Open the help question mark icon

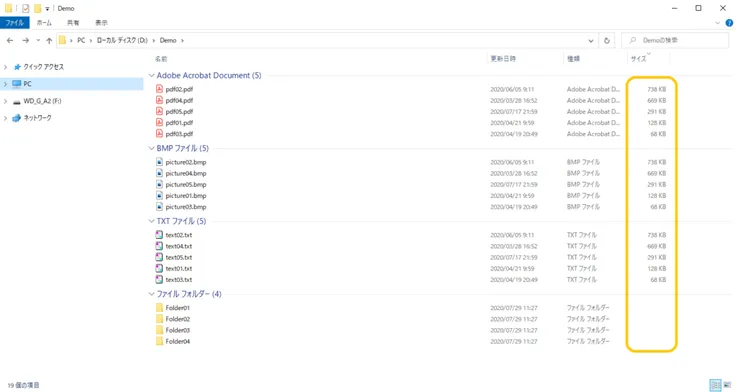729,23
